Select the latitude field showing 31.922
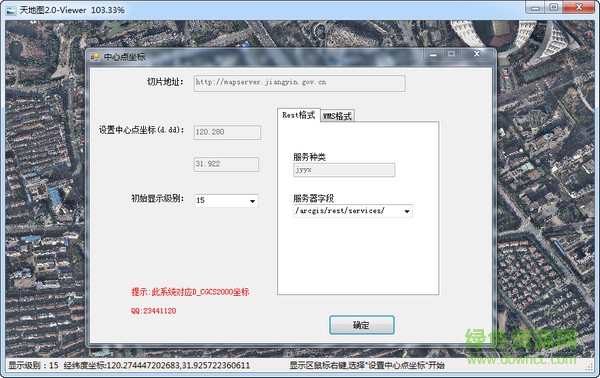Viewport: 600px width, 378px height. point(226,164)
